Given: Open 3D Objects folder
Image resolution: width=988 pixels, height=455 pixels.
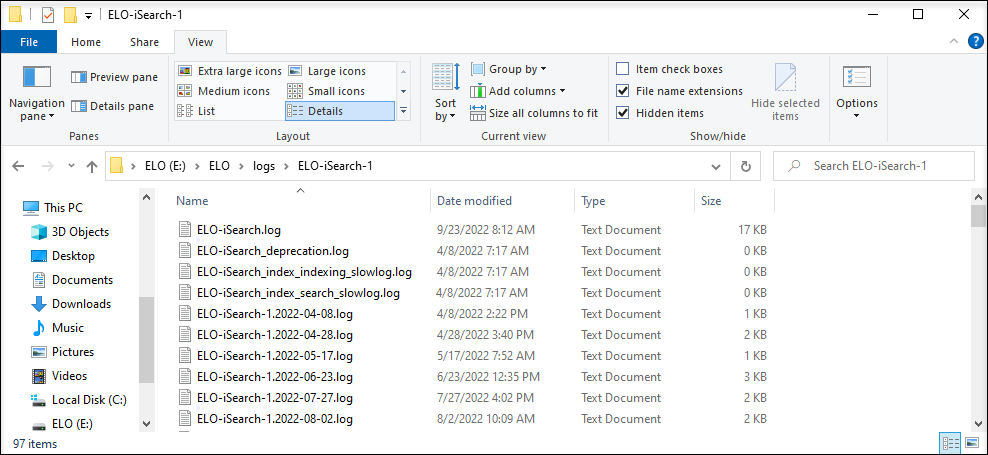Looking at the screenshot, I should coord(69,232).
